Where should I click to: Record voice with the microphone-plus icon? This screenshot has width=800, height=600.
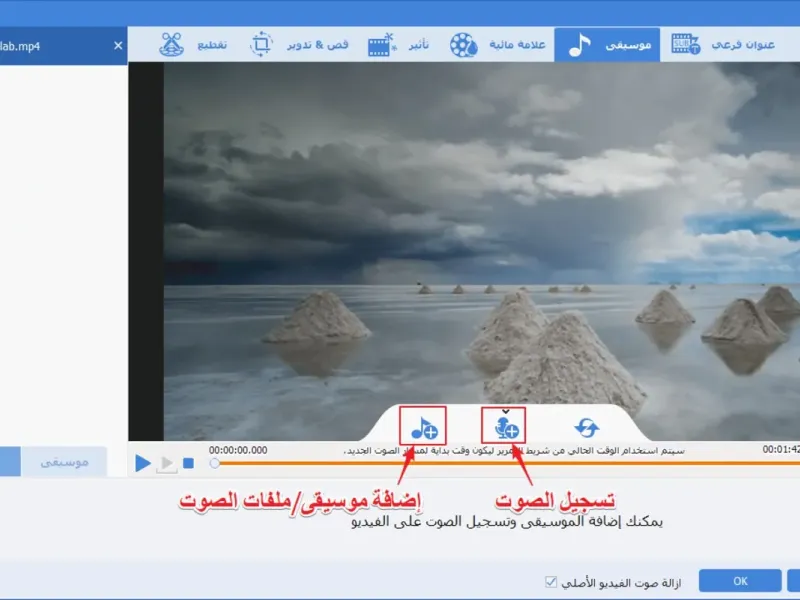tap(505, 427)
